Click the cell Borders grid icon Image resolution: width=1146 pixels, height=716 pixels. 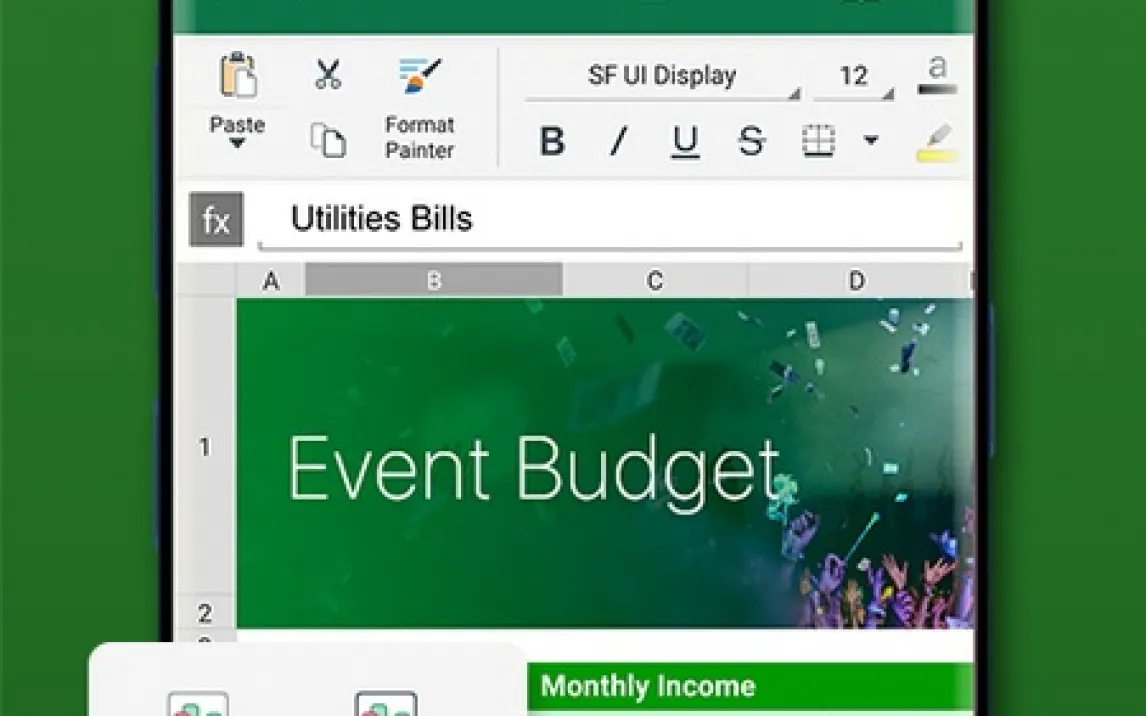818,141
